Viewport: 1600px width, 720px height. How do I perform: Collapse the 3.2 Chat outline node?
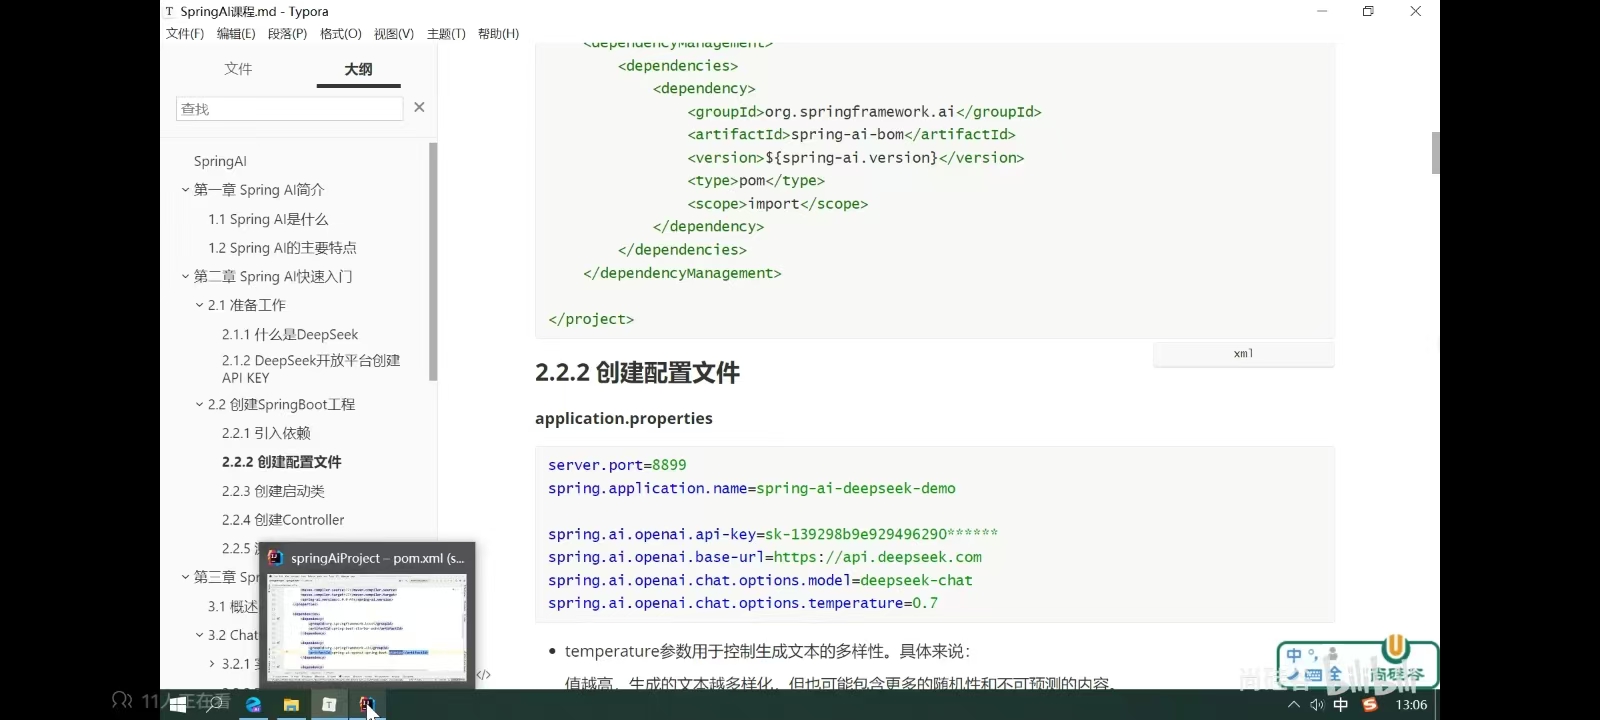199,635
